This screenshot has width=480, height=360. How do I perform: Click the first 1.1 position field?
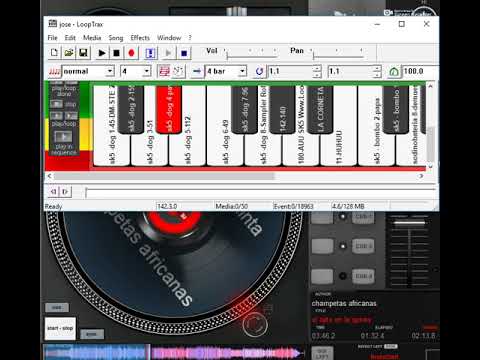(x=290, y=71)
